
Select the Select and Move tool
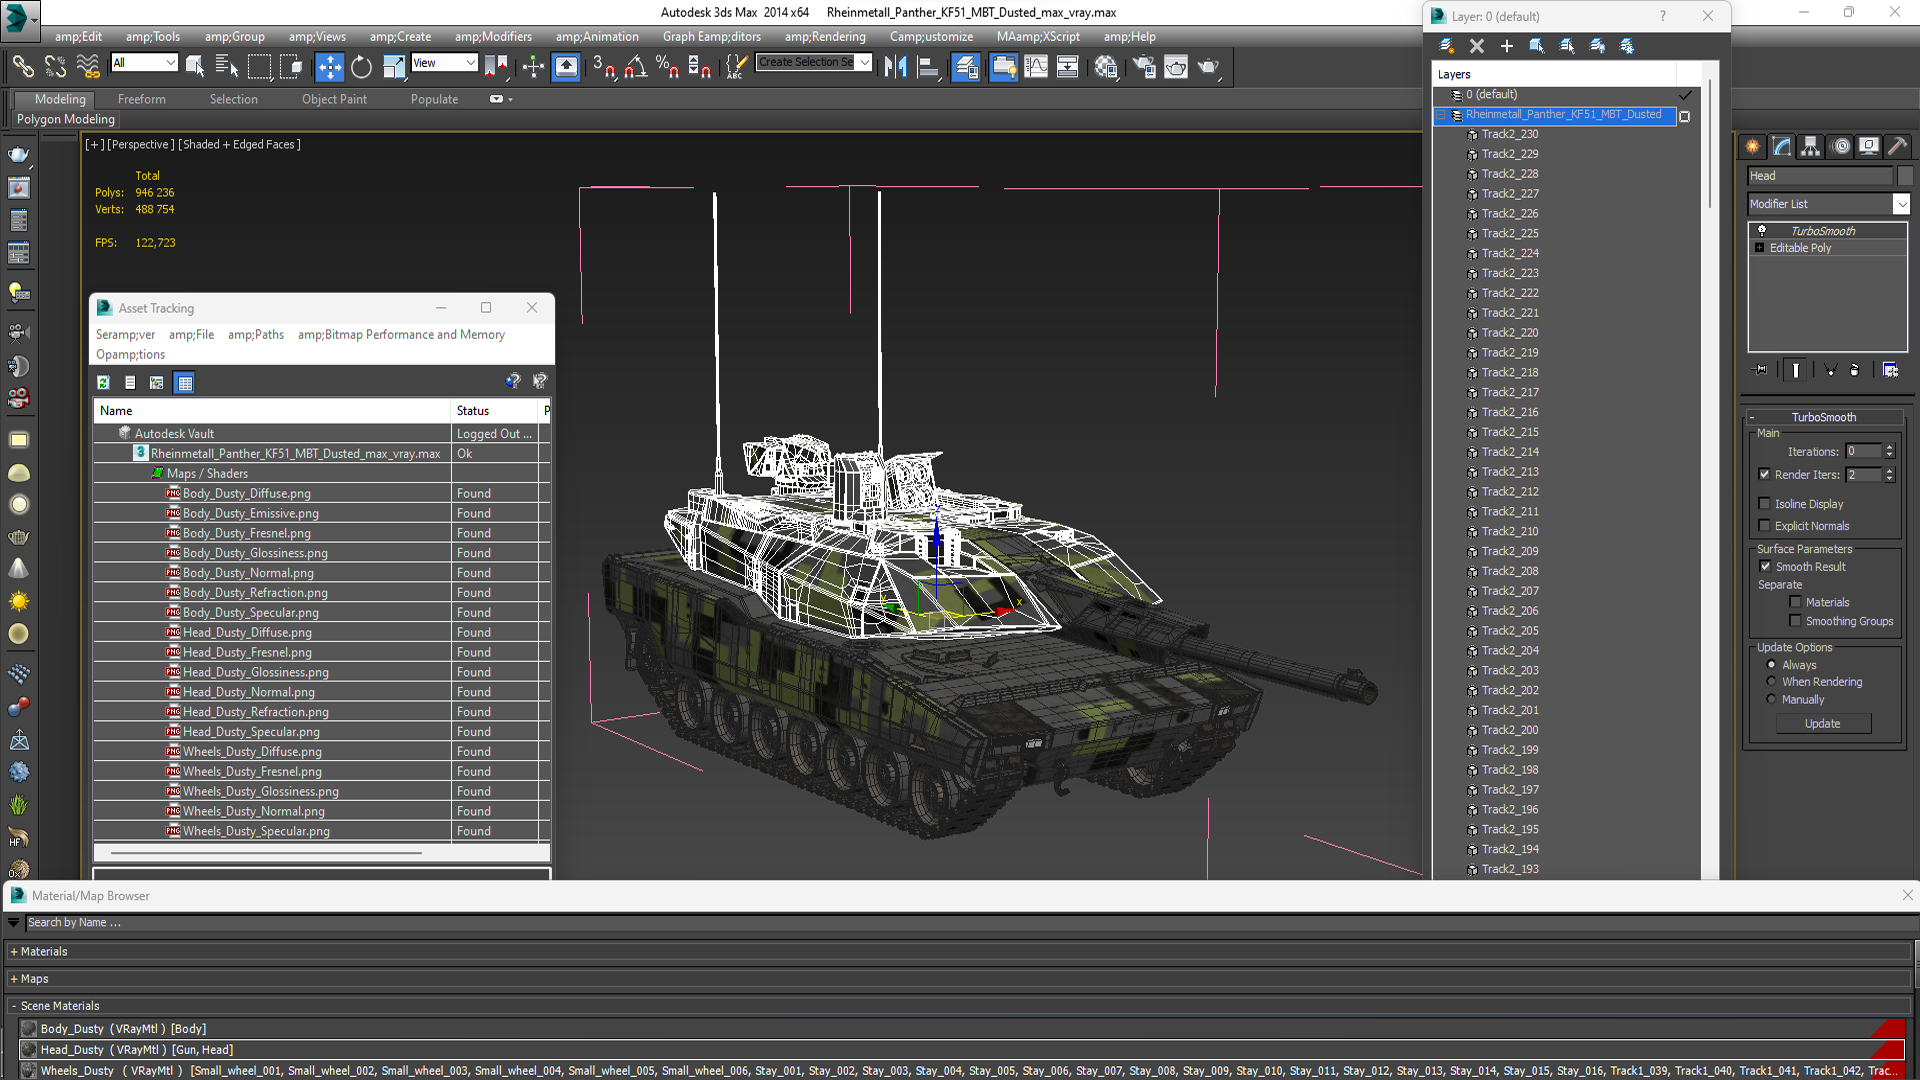[329, 67]
